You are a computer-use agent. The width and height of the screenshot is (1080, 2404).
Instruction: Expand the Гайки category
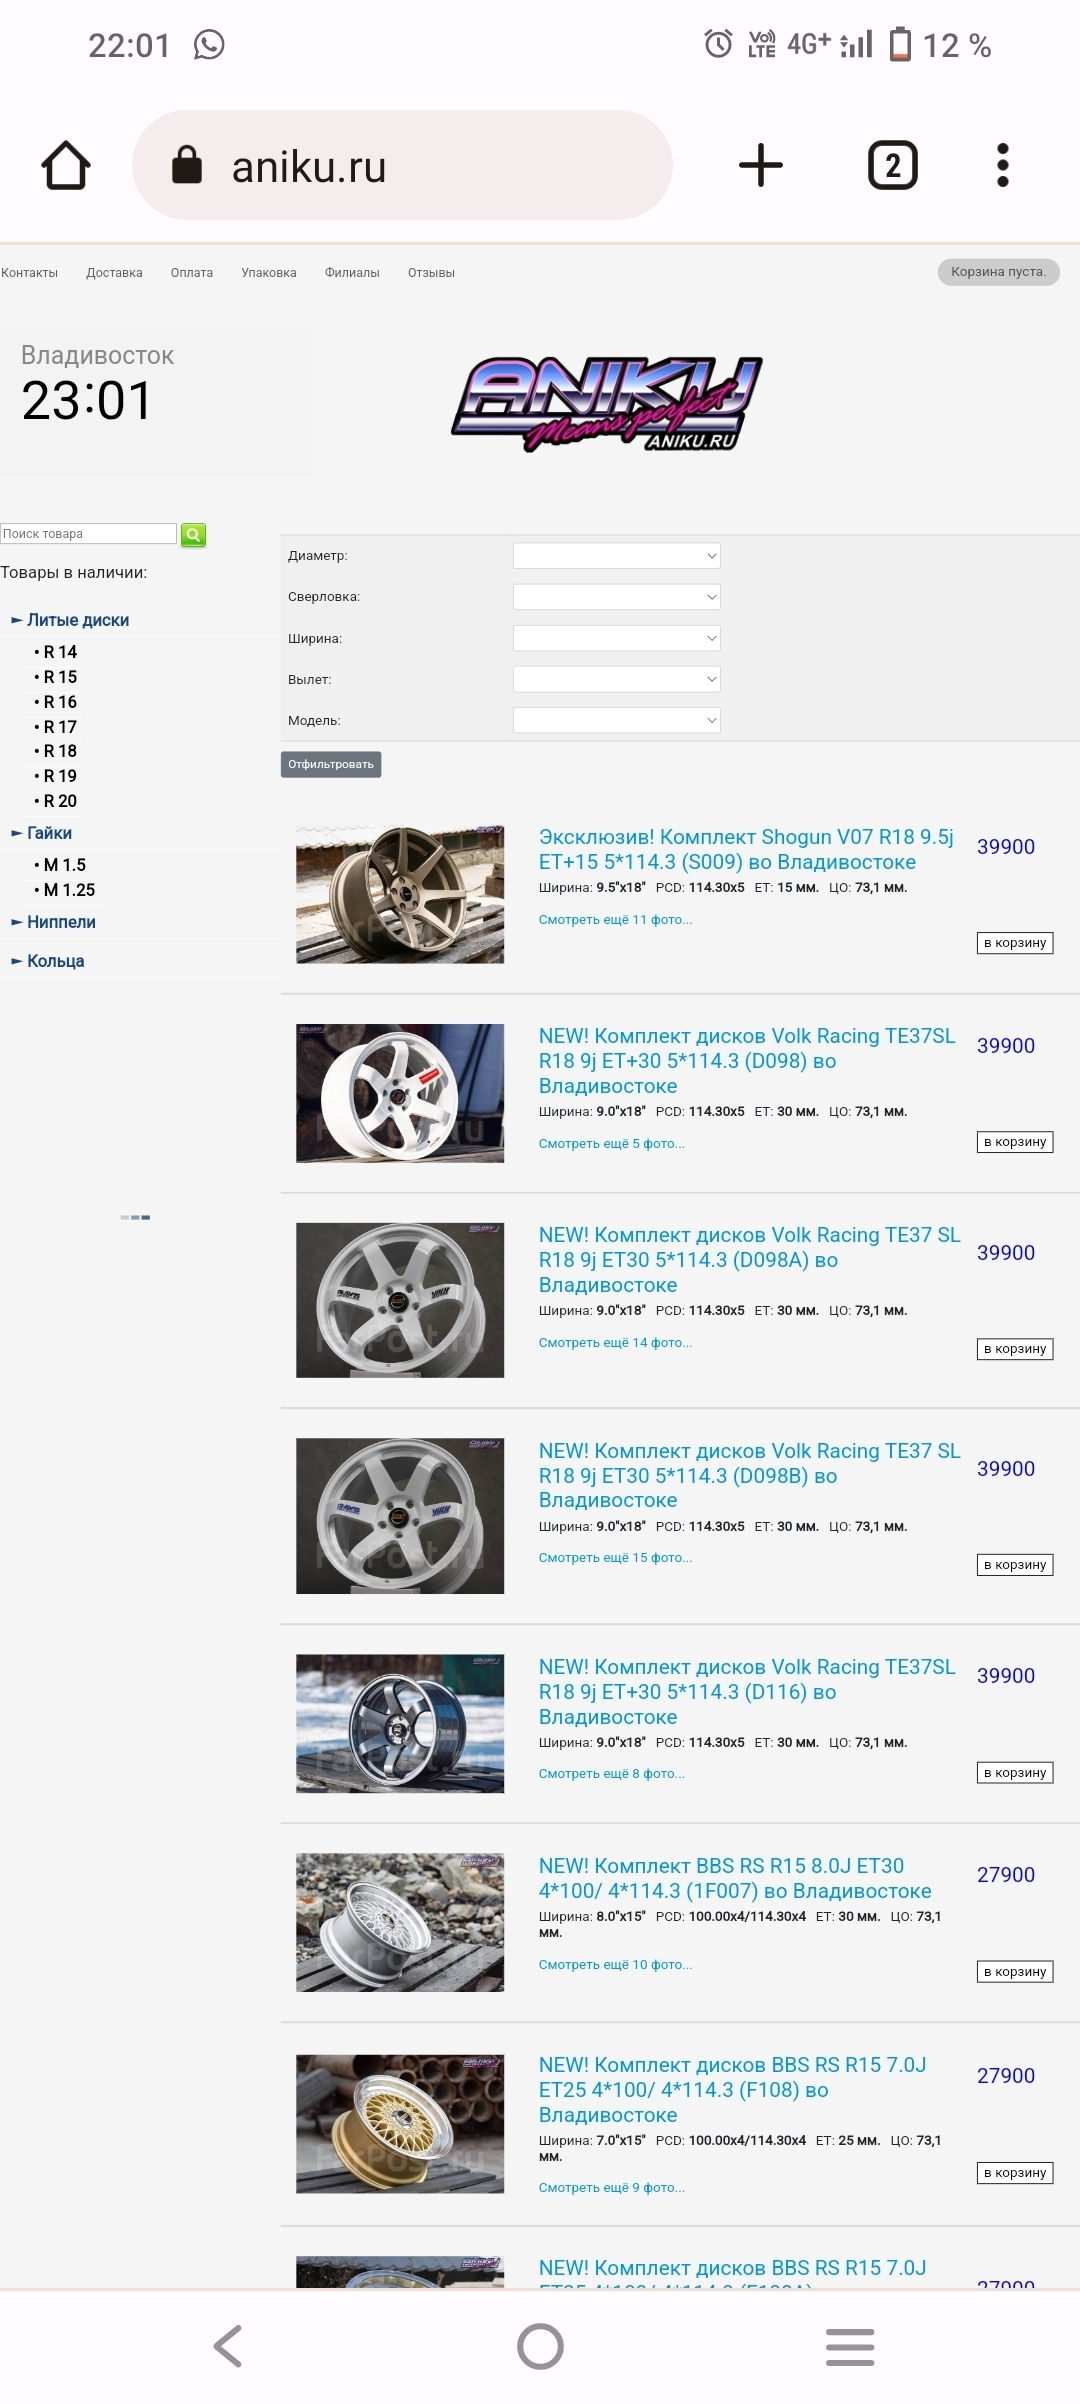[49, 833]
